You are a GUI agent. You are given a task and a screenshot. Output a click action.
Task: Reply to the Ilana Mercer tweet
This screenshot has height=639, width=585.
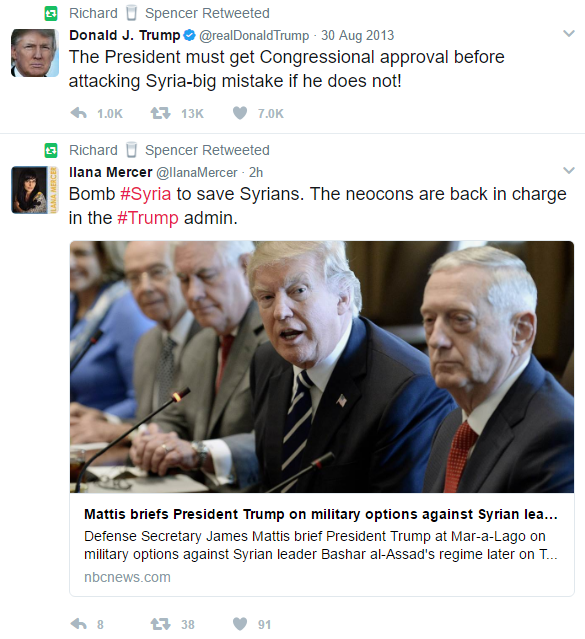[x=79, y=624]
